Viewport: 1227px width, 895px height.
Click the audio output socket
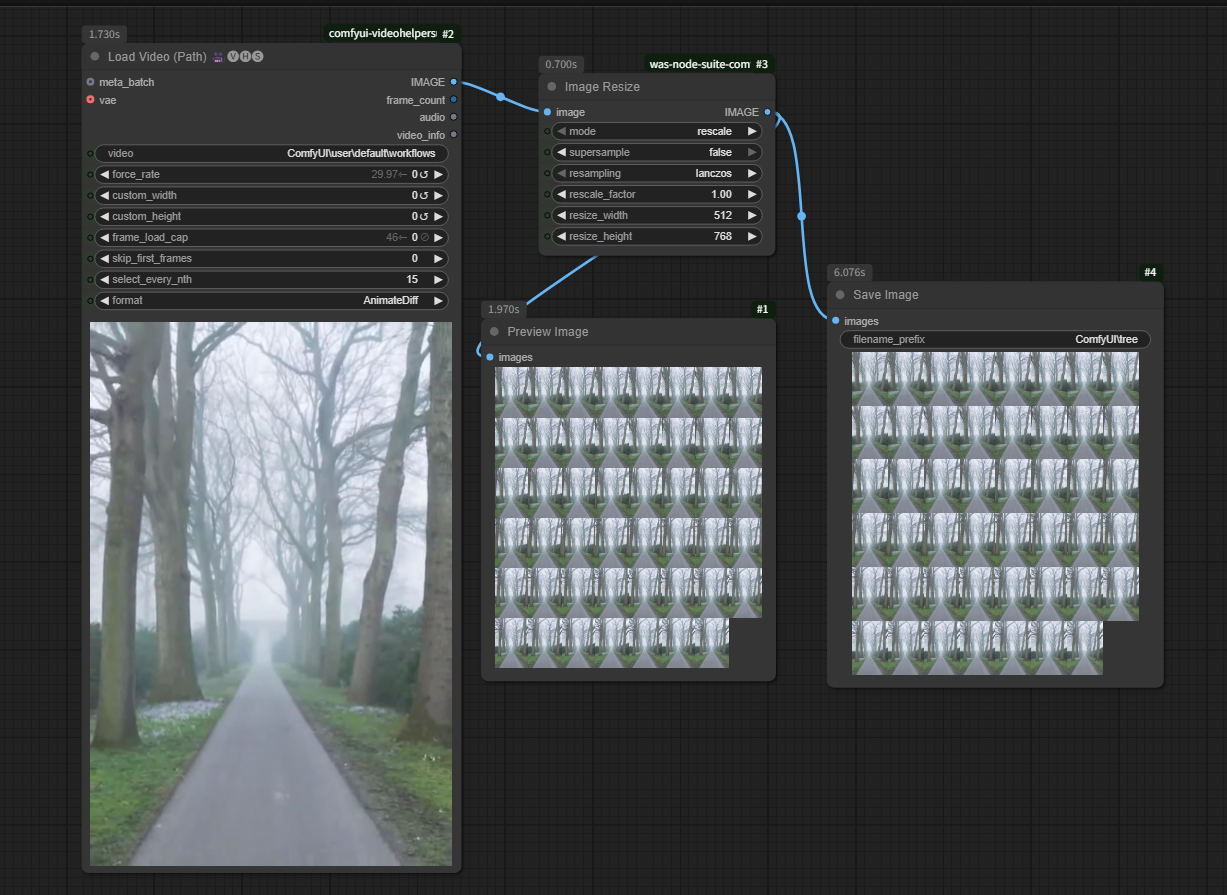click(x=454, y=117)
